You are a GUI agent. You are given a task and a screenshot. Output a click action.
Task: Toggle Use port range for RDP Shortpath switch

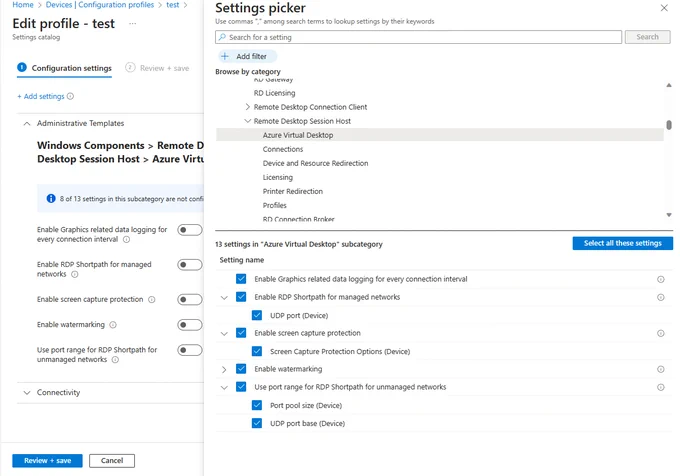click(x=190, y=350)
